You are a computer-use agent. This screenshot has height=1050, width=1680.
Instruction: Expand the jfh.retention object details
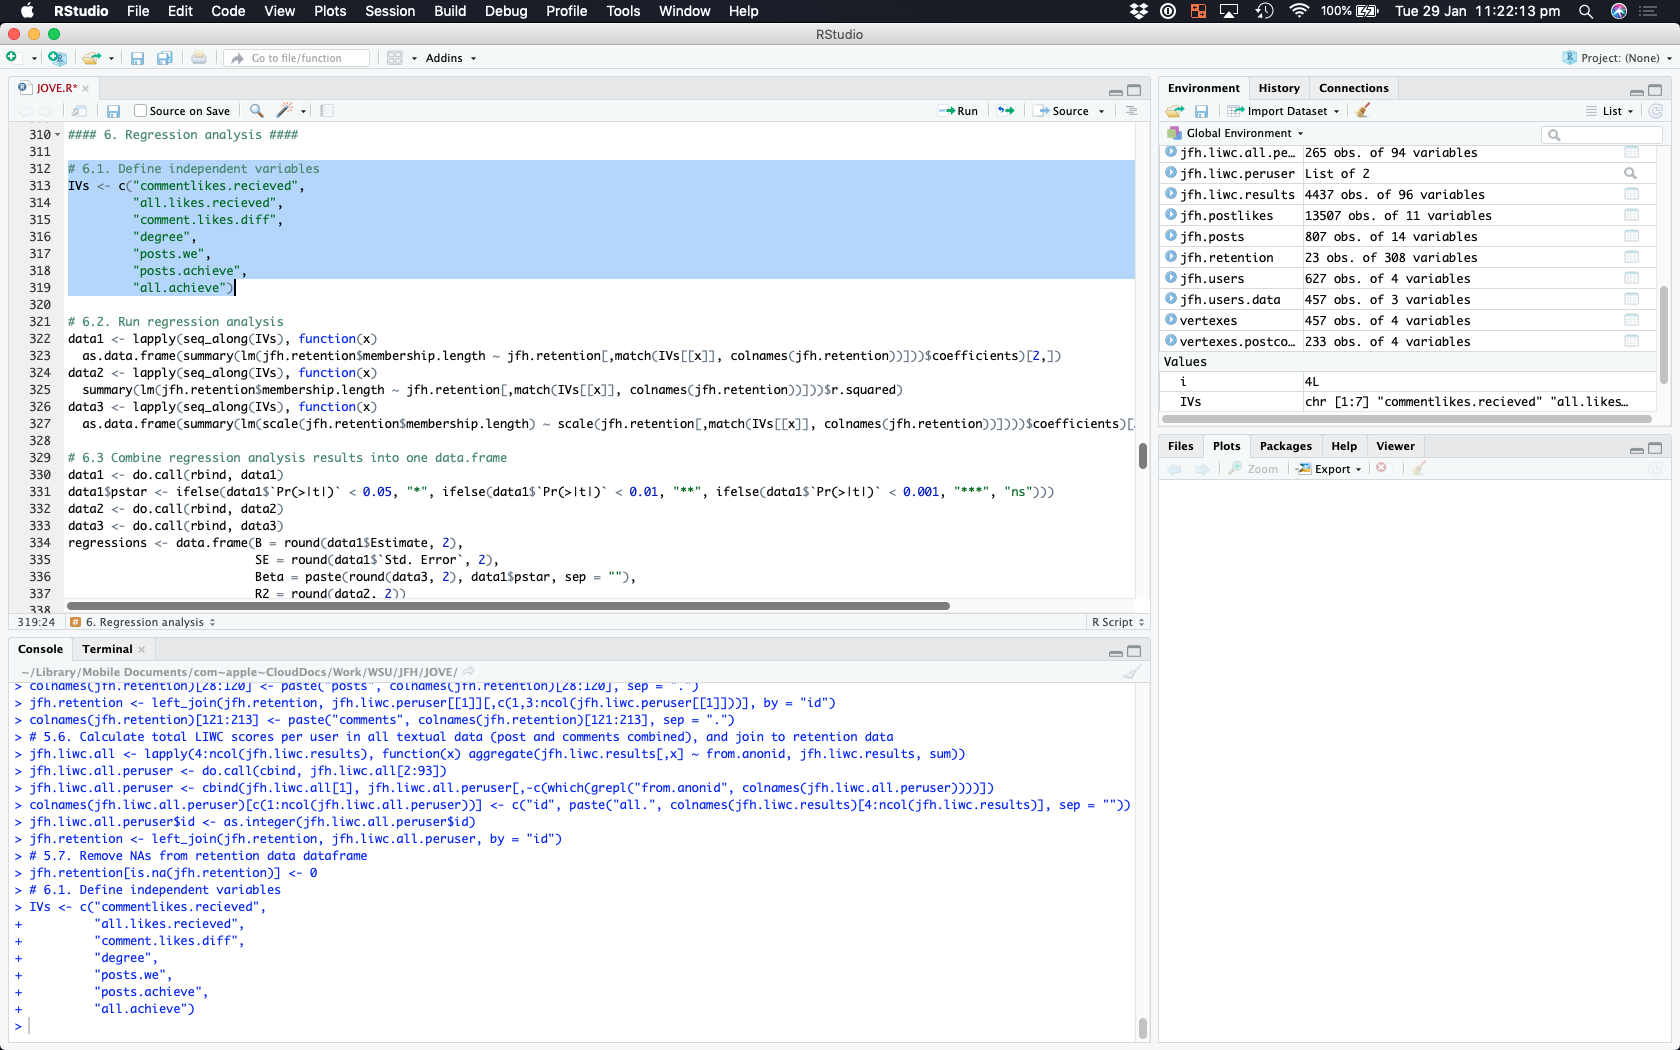[1171, 257]
